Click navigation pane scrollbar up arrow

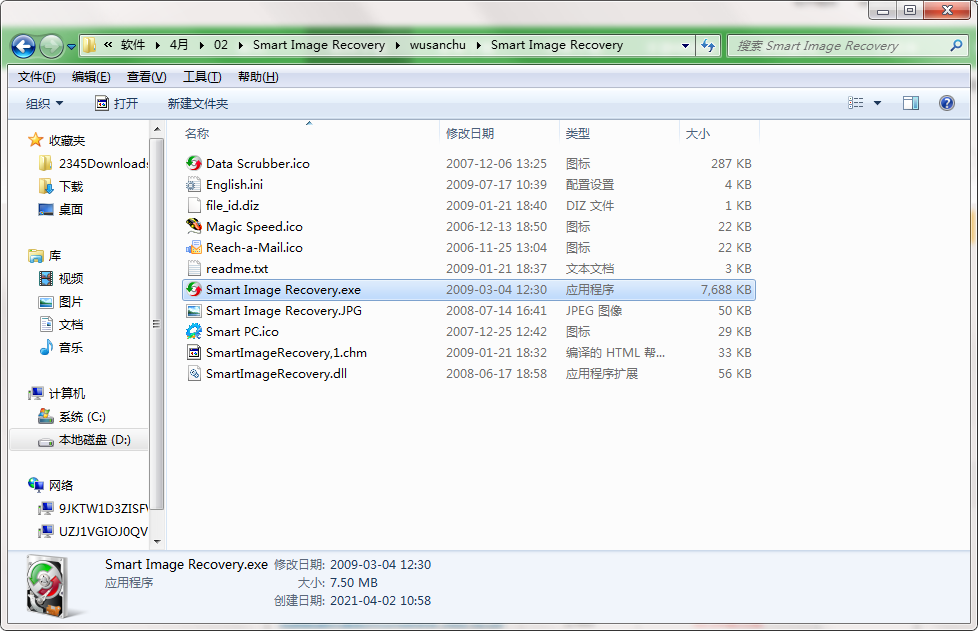(157, 129)
